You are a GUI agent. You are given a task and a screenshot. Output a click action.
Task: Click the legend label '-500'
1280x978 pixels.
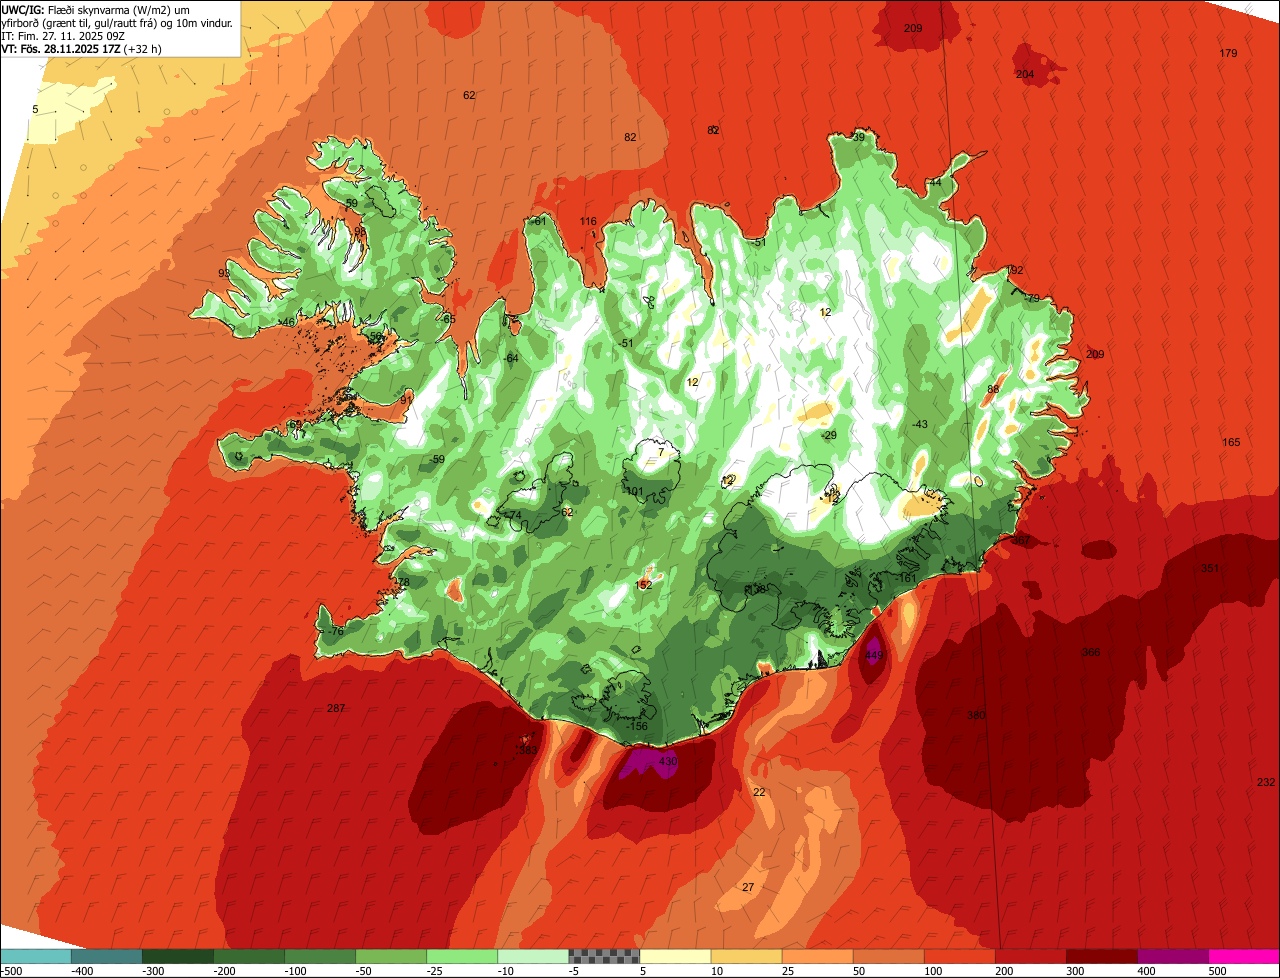(x=13, y=971)
